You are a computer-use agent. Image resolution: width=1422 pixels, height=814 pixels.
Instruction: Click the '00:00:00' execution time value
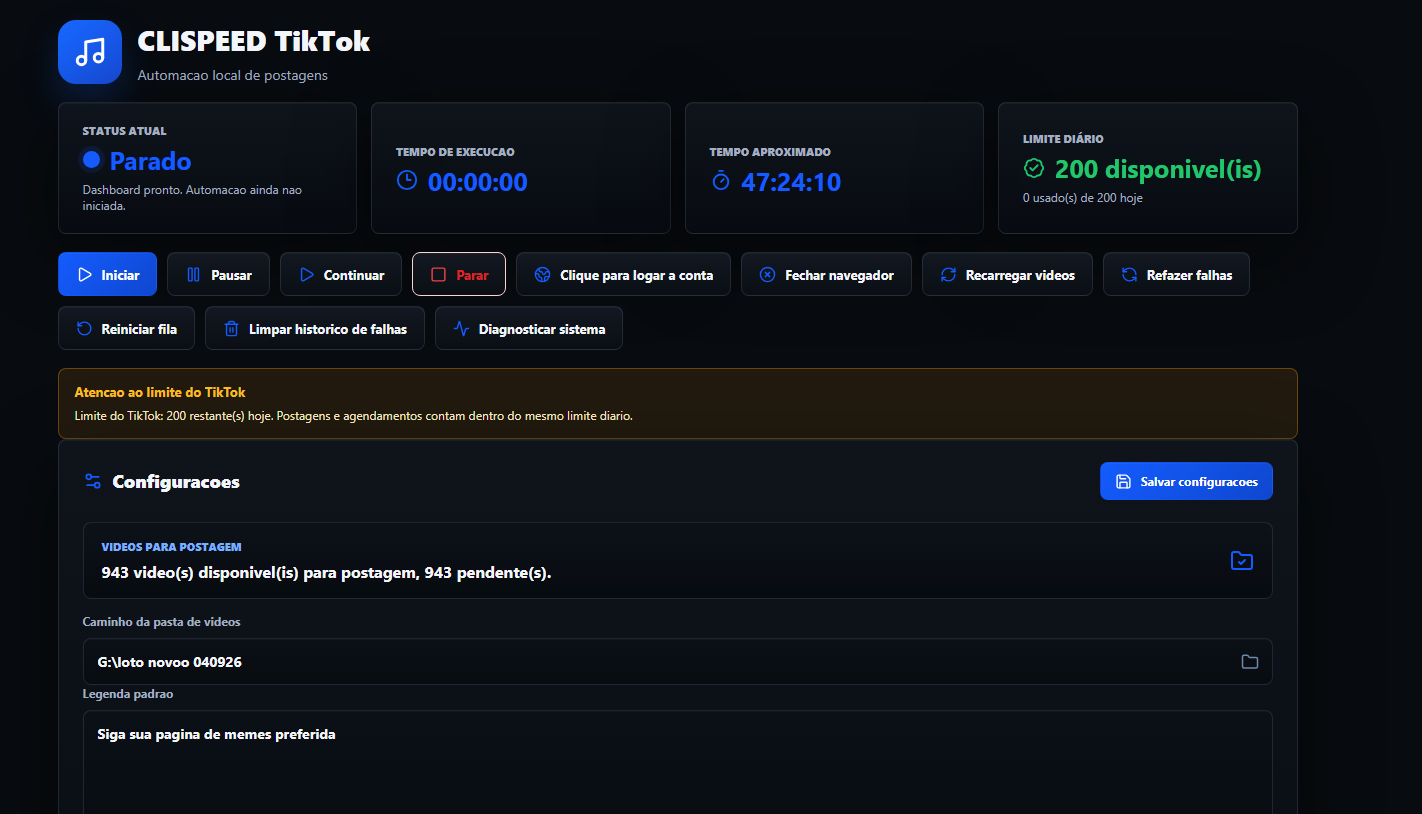(x=478, y=182)
